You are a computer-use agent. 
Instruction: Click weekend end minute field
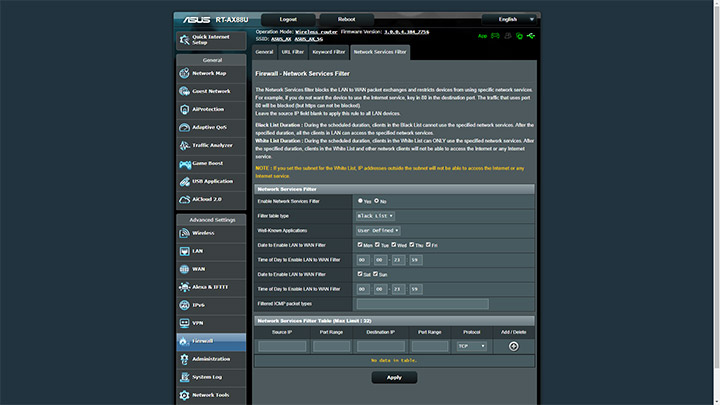coord(416,289)
